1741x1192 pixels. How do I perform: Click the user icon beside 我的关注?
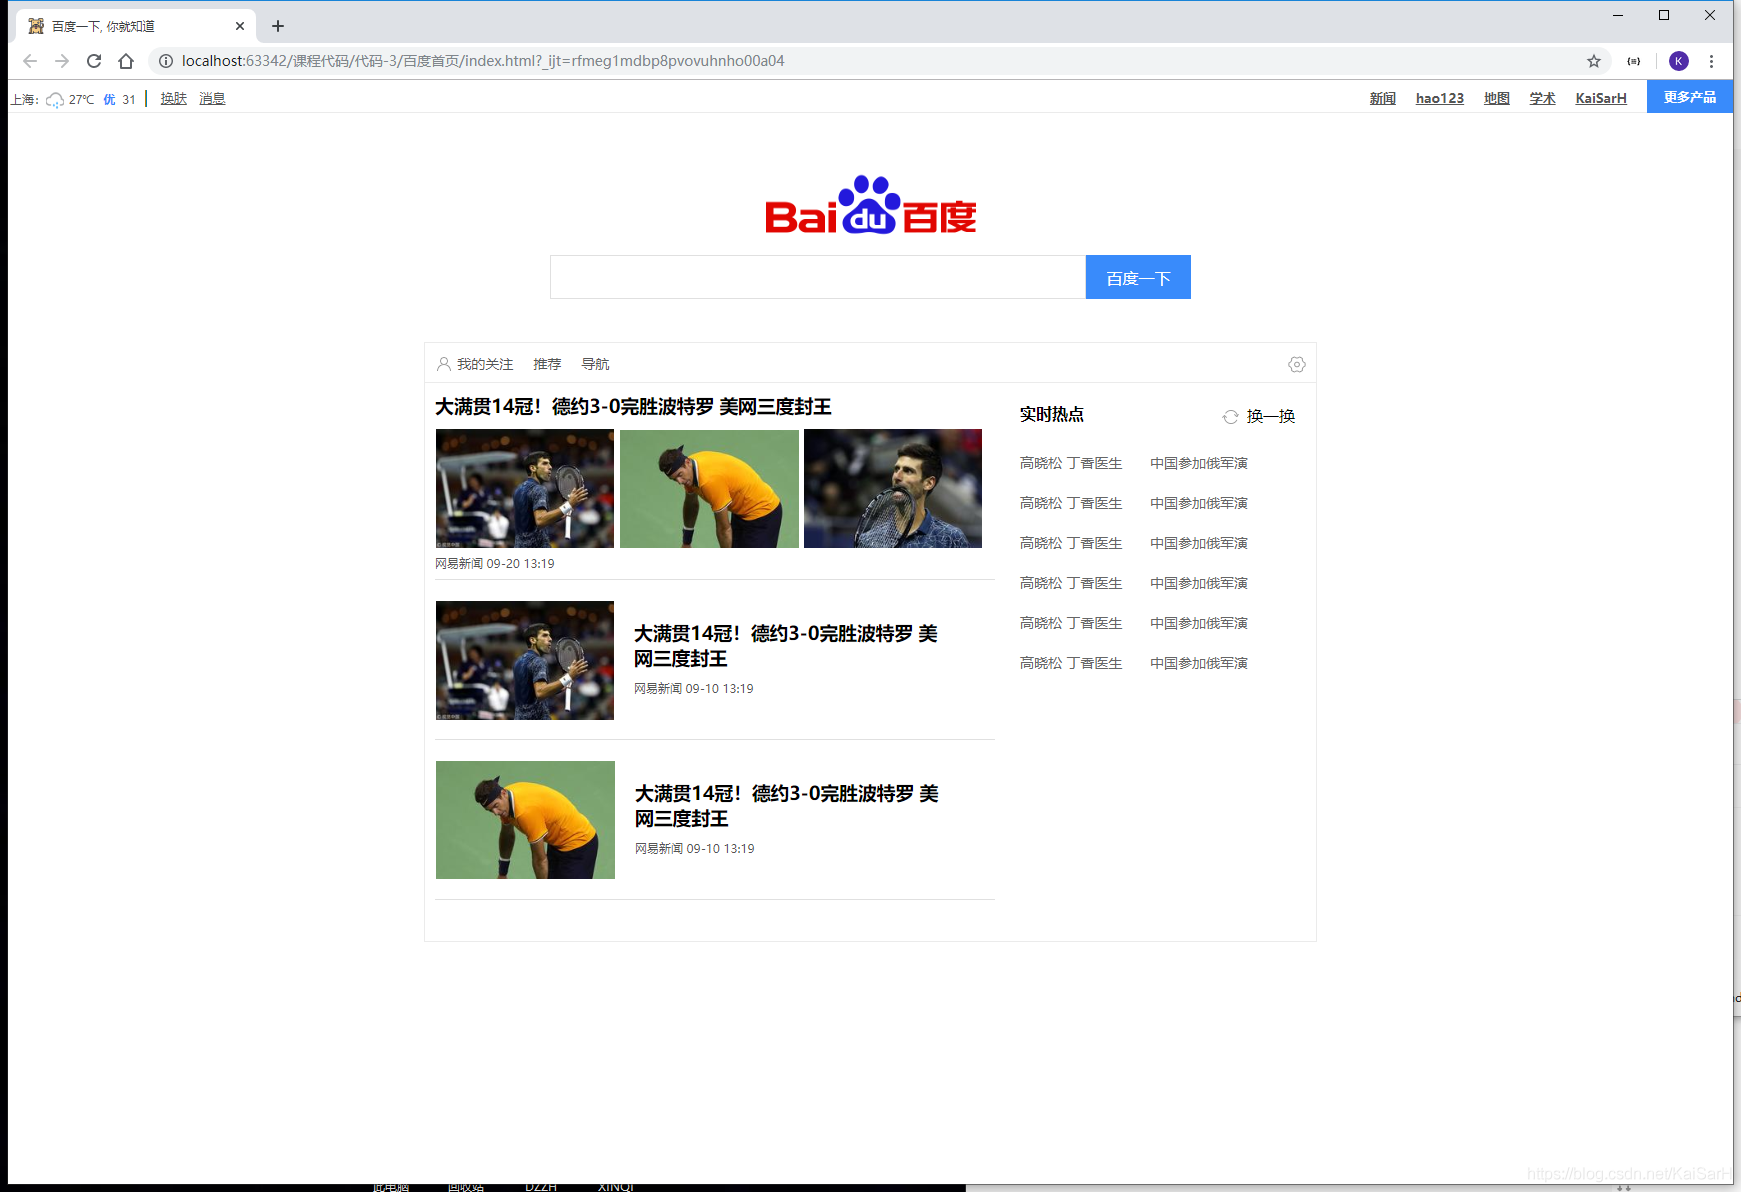coord(444,364)
